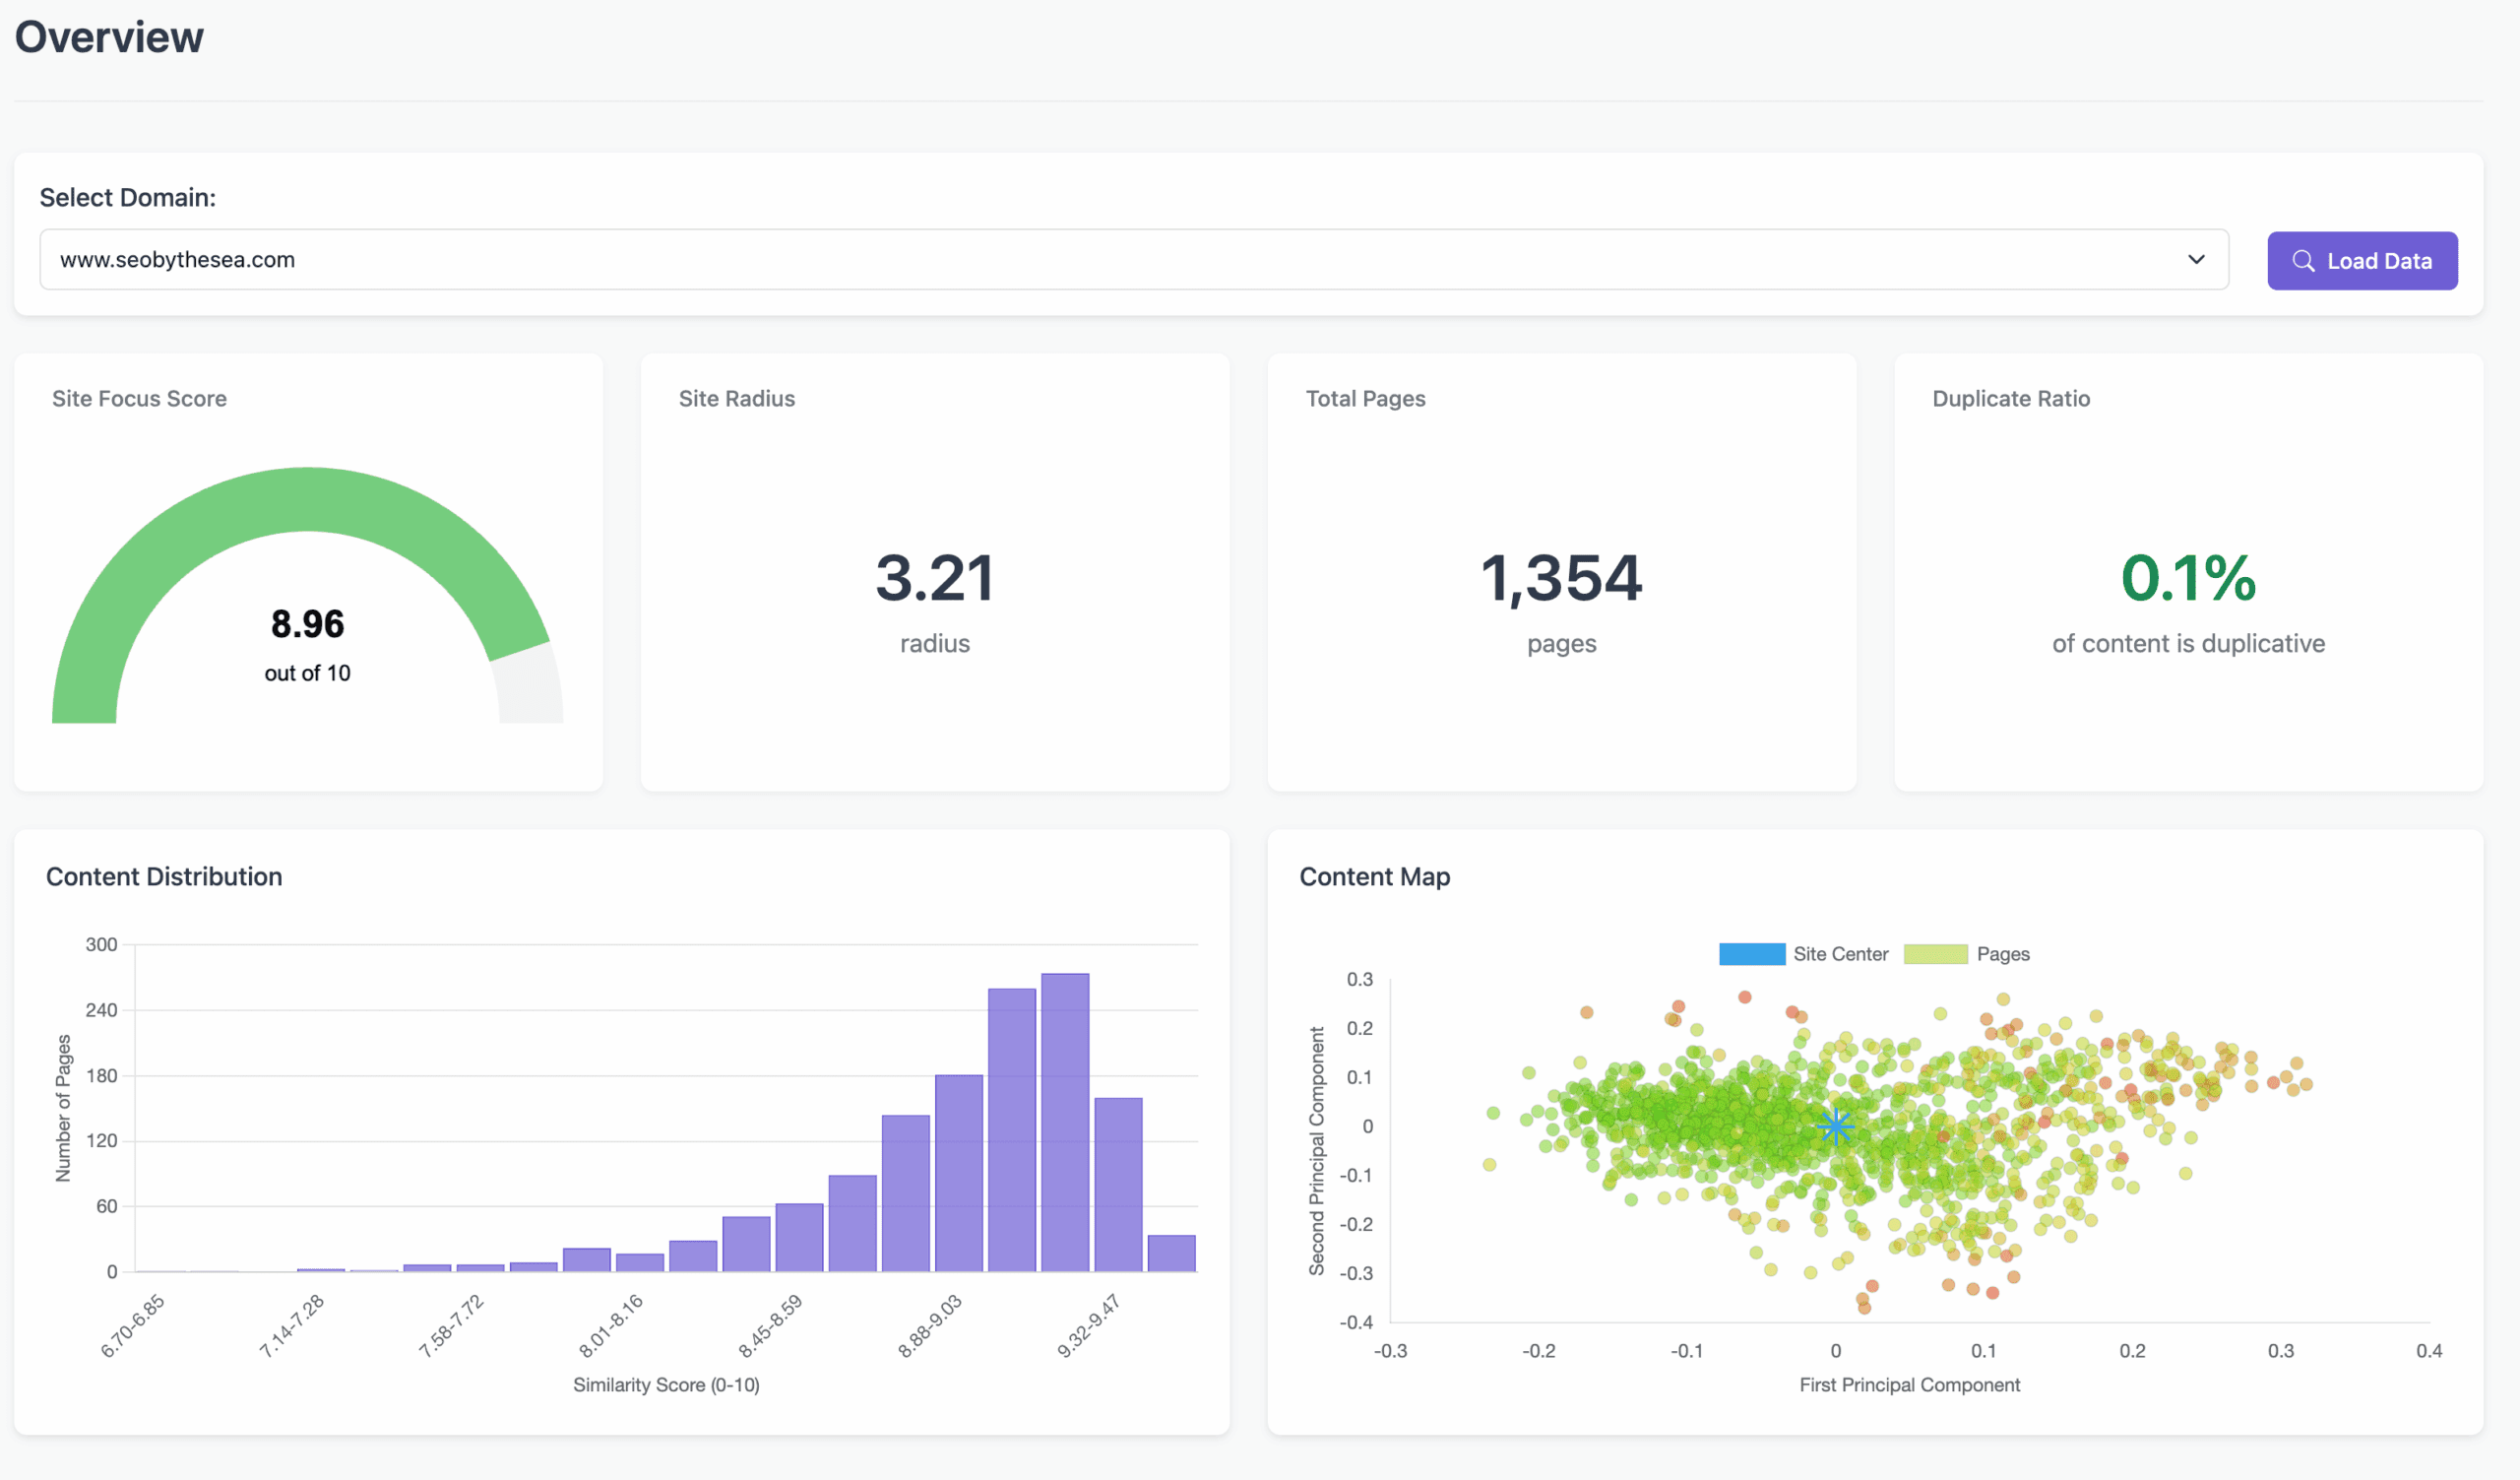Click the 1,354 Total Pages value
The height and width of the screenshot is (1480, 2520).
point(1560,578)
